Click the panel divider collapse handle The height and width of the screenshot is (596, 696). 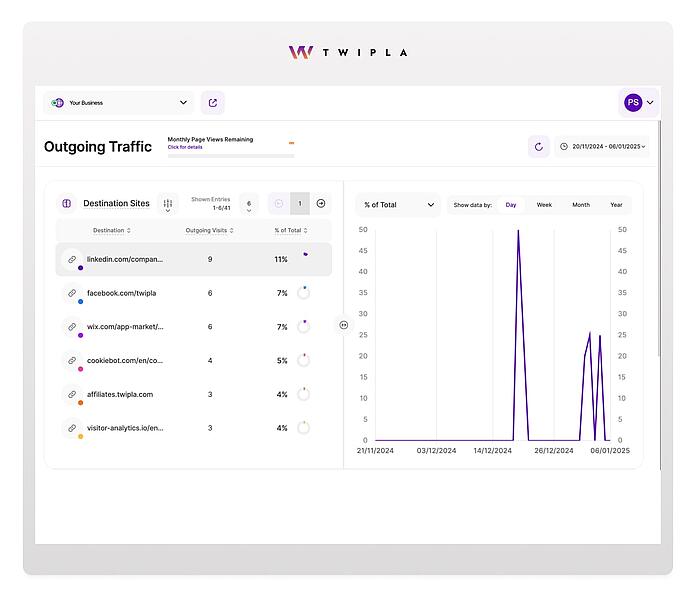[x=344, y=325]
